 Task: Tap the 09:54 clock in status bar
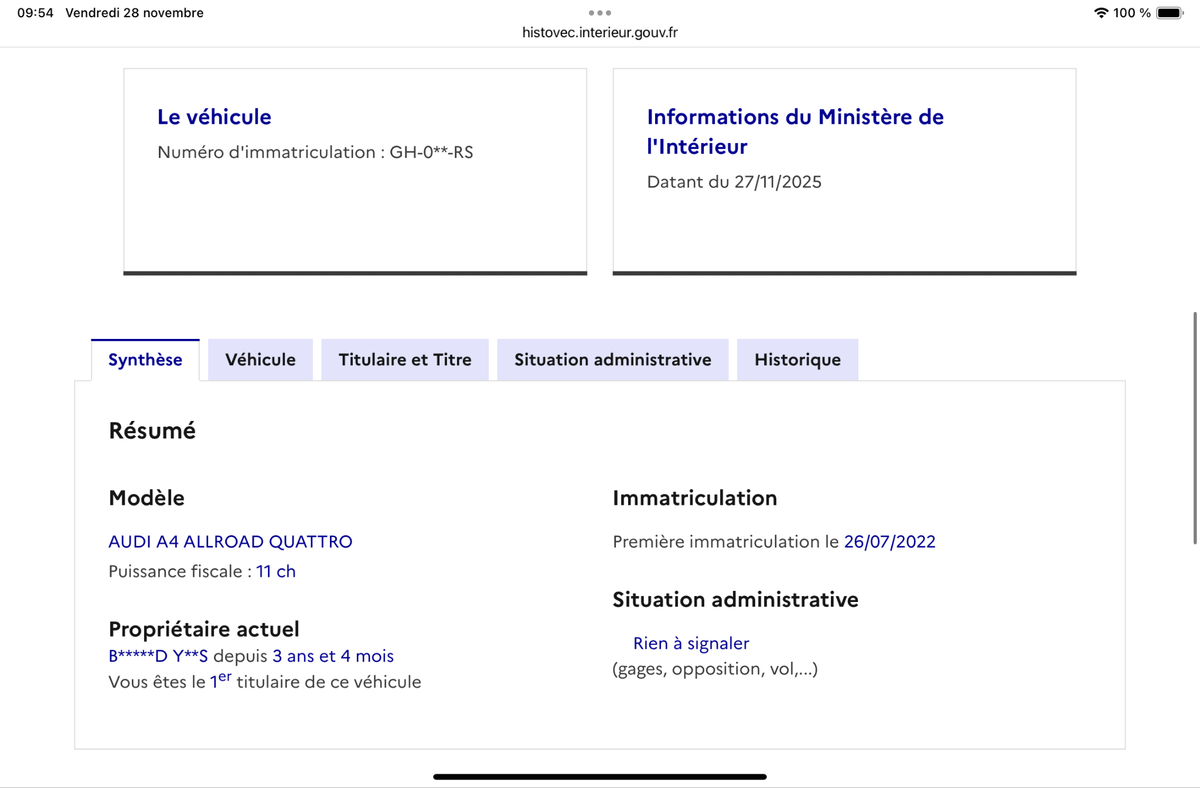35,13
